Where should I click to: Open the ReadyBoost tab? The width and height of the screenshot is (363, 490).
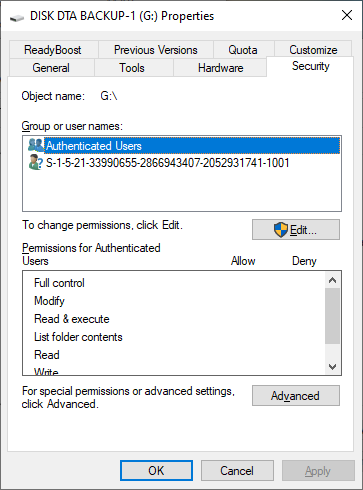click(x=53, y=50)
